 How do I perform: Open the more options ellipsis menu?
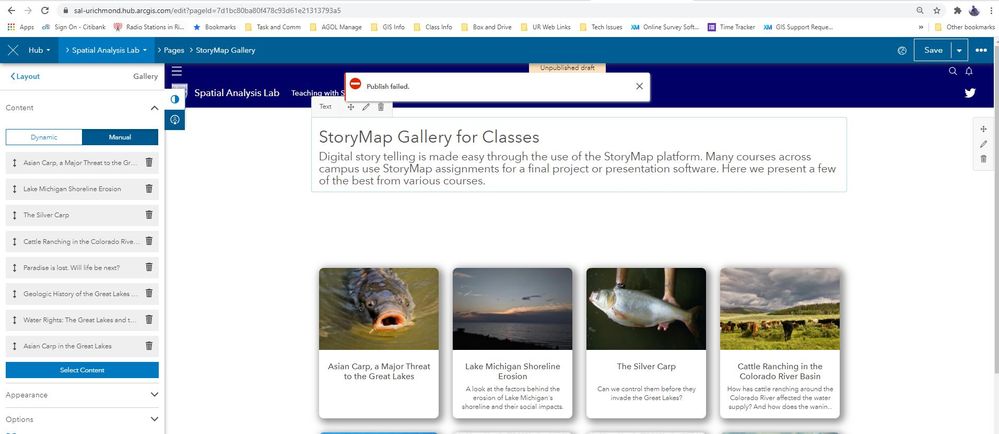(x=981, y=50)
